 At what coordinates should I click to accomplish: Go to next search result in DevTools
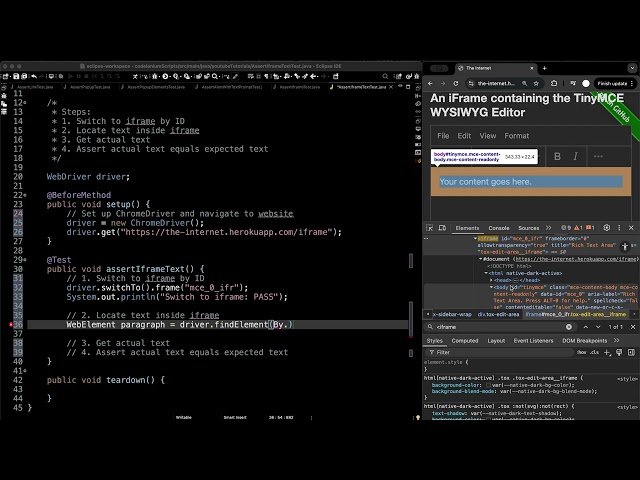[598, 327]
